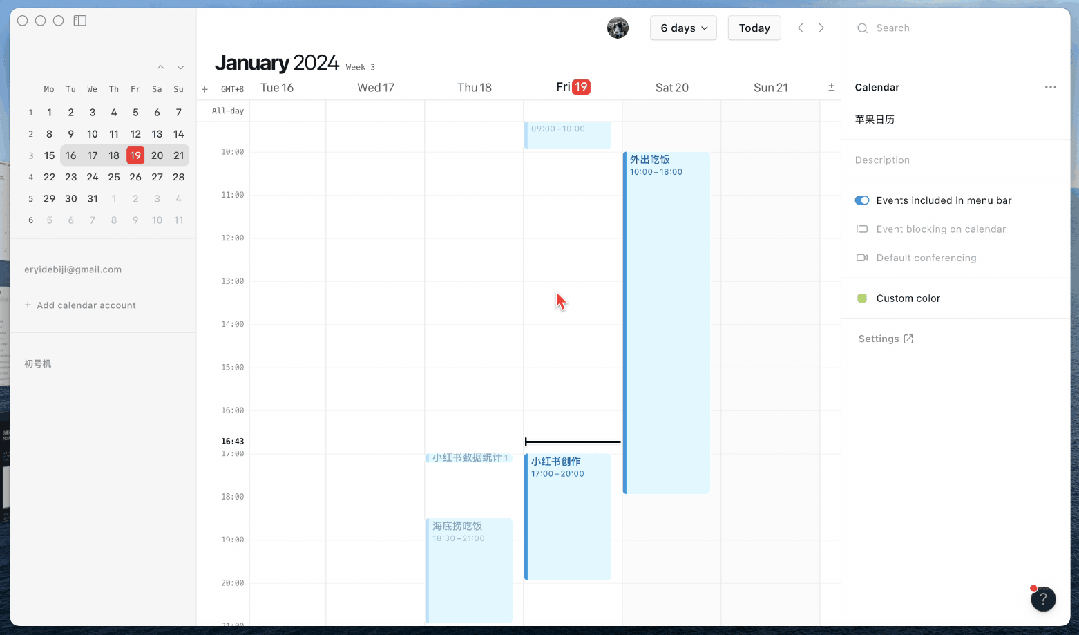Go to next month with the down chevron
This screenshot has height=635, width=1079.
pyautogui.click(x=180, y=67)
